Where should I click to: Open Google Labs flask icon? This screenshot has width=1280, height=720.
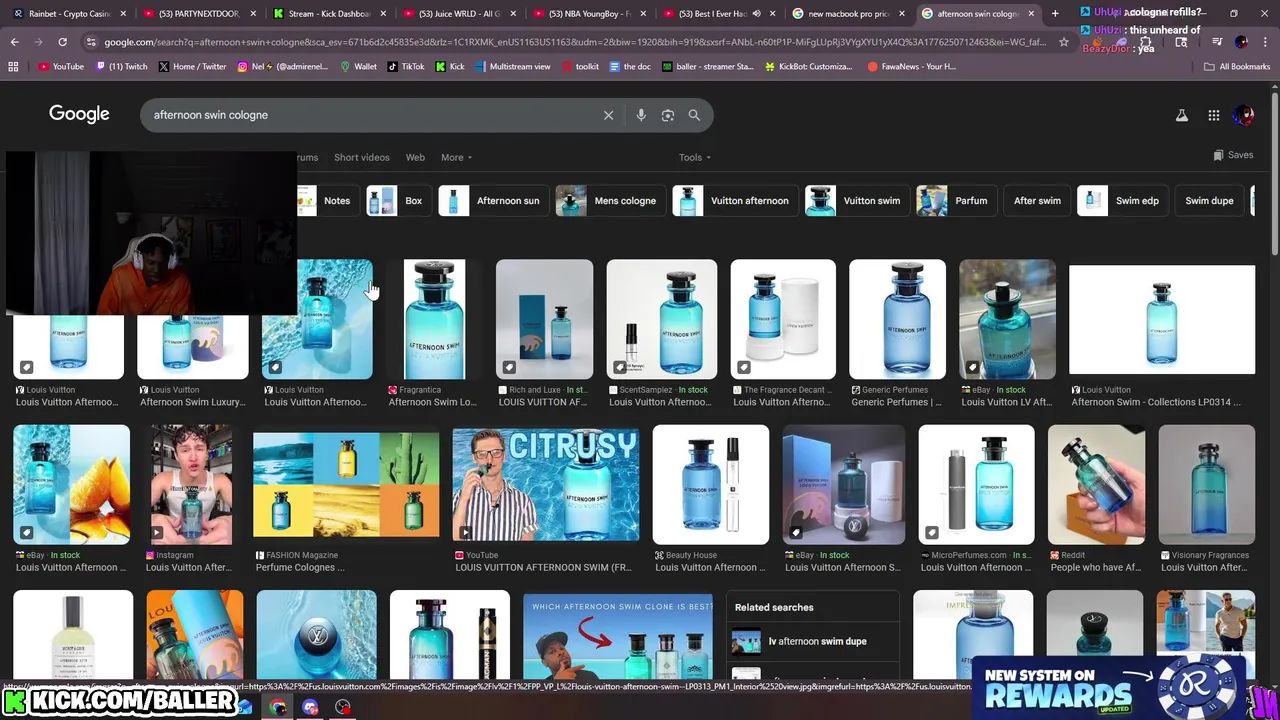click(x=1182, y=115)
